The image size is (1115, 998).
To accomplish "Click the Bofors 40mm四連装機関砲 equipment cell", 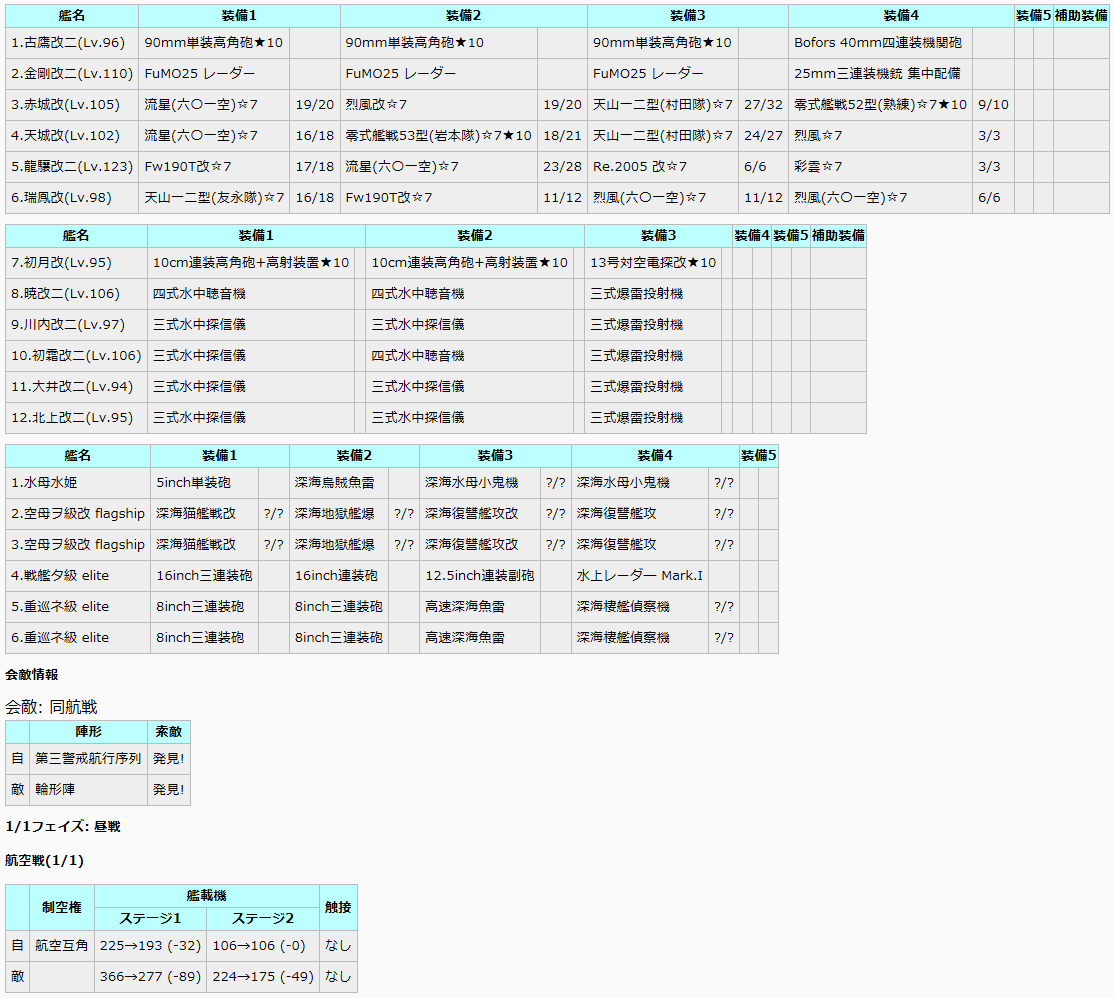I will (878, 43).
